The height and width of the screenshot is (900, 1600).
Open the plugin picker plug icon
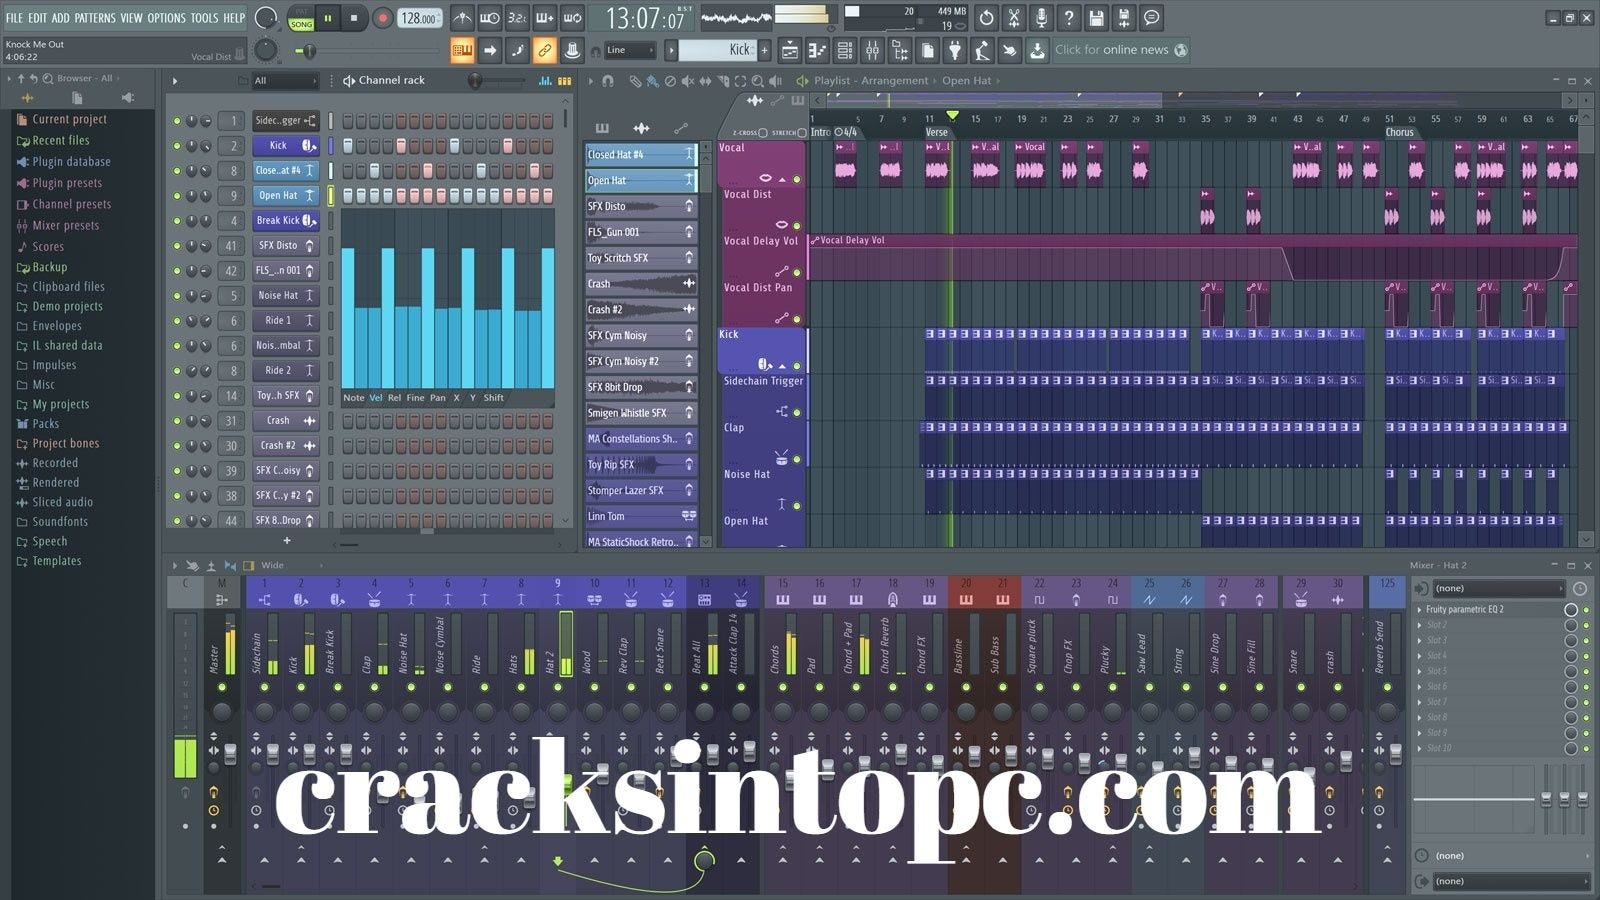pos(955,50)
